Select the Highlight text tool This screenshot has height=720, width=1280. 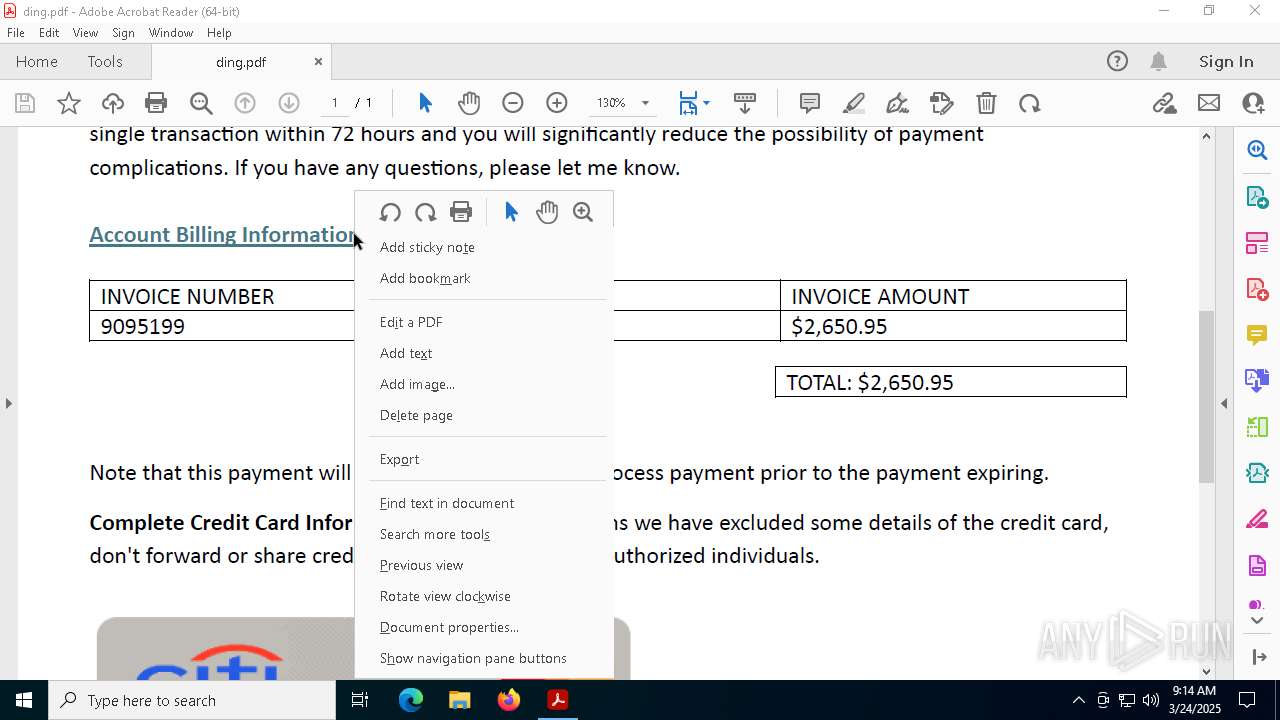pyautogui.click(x=854, y=103)
